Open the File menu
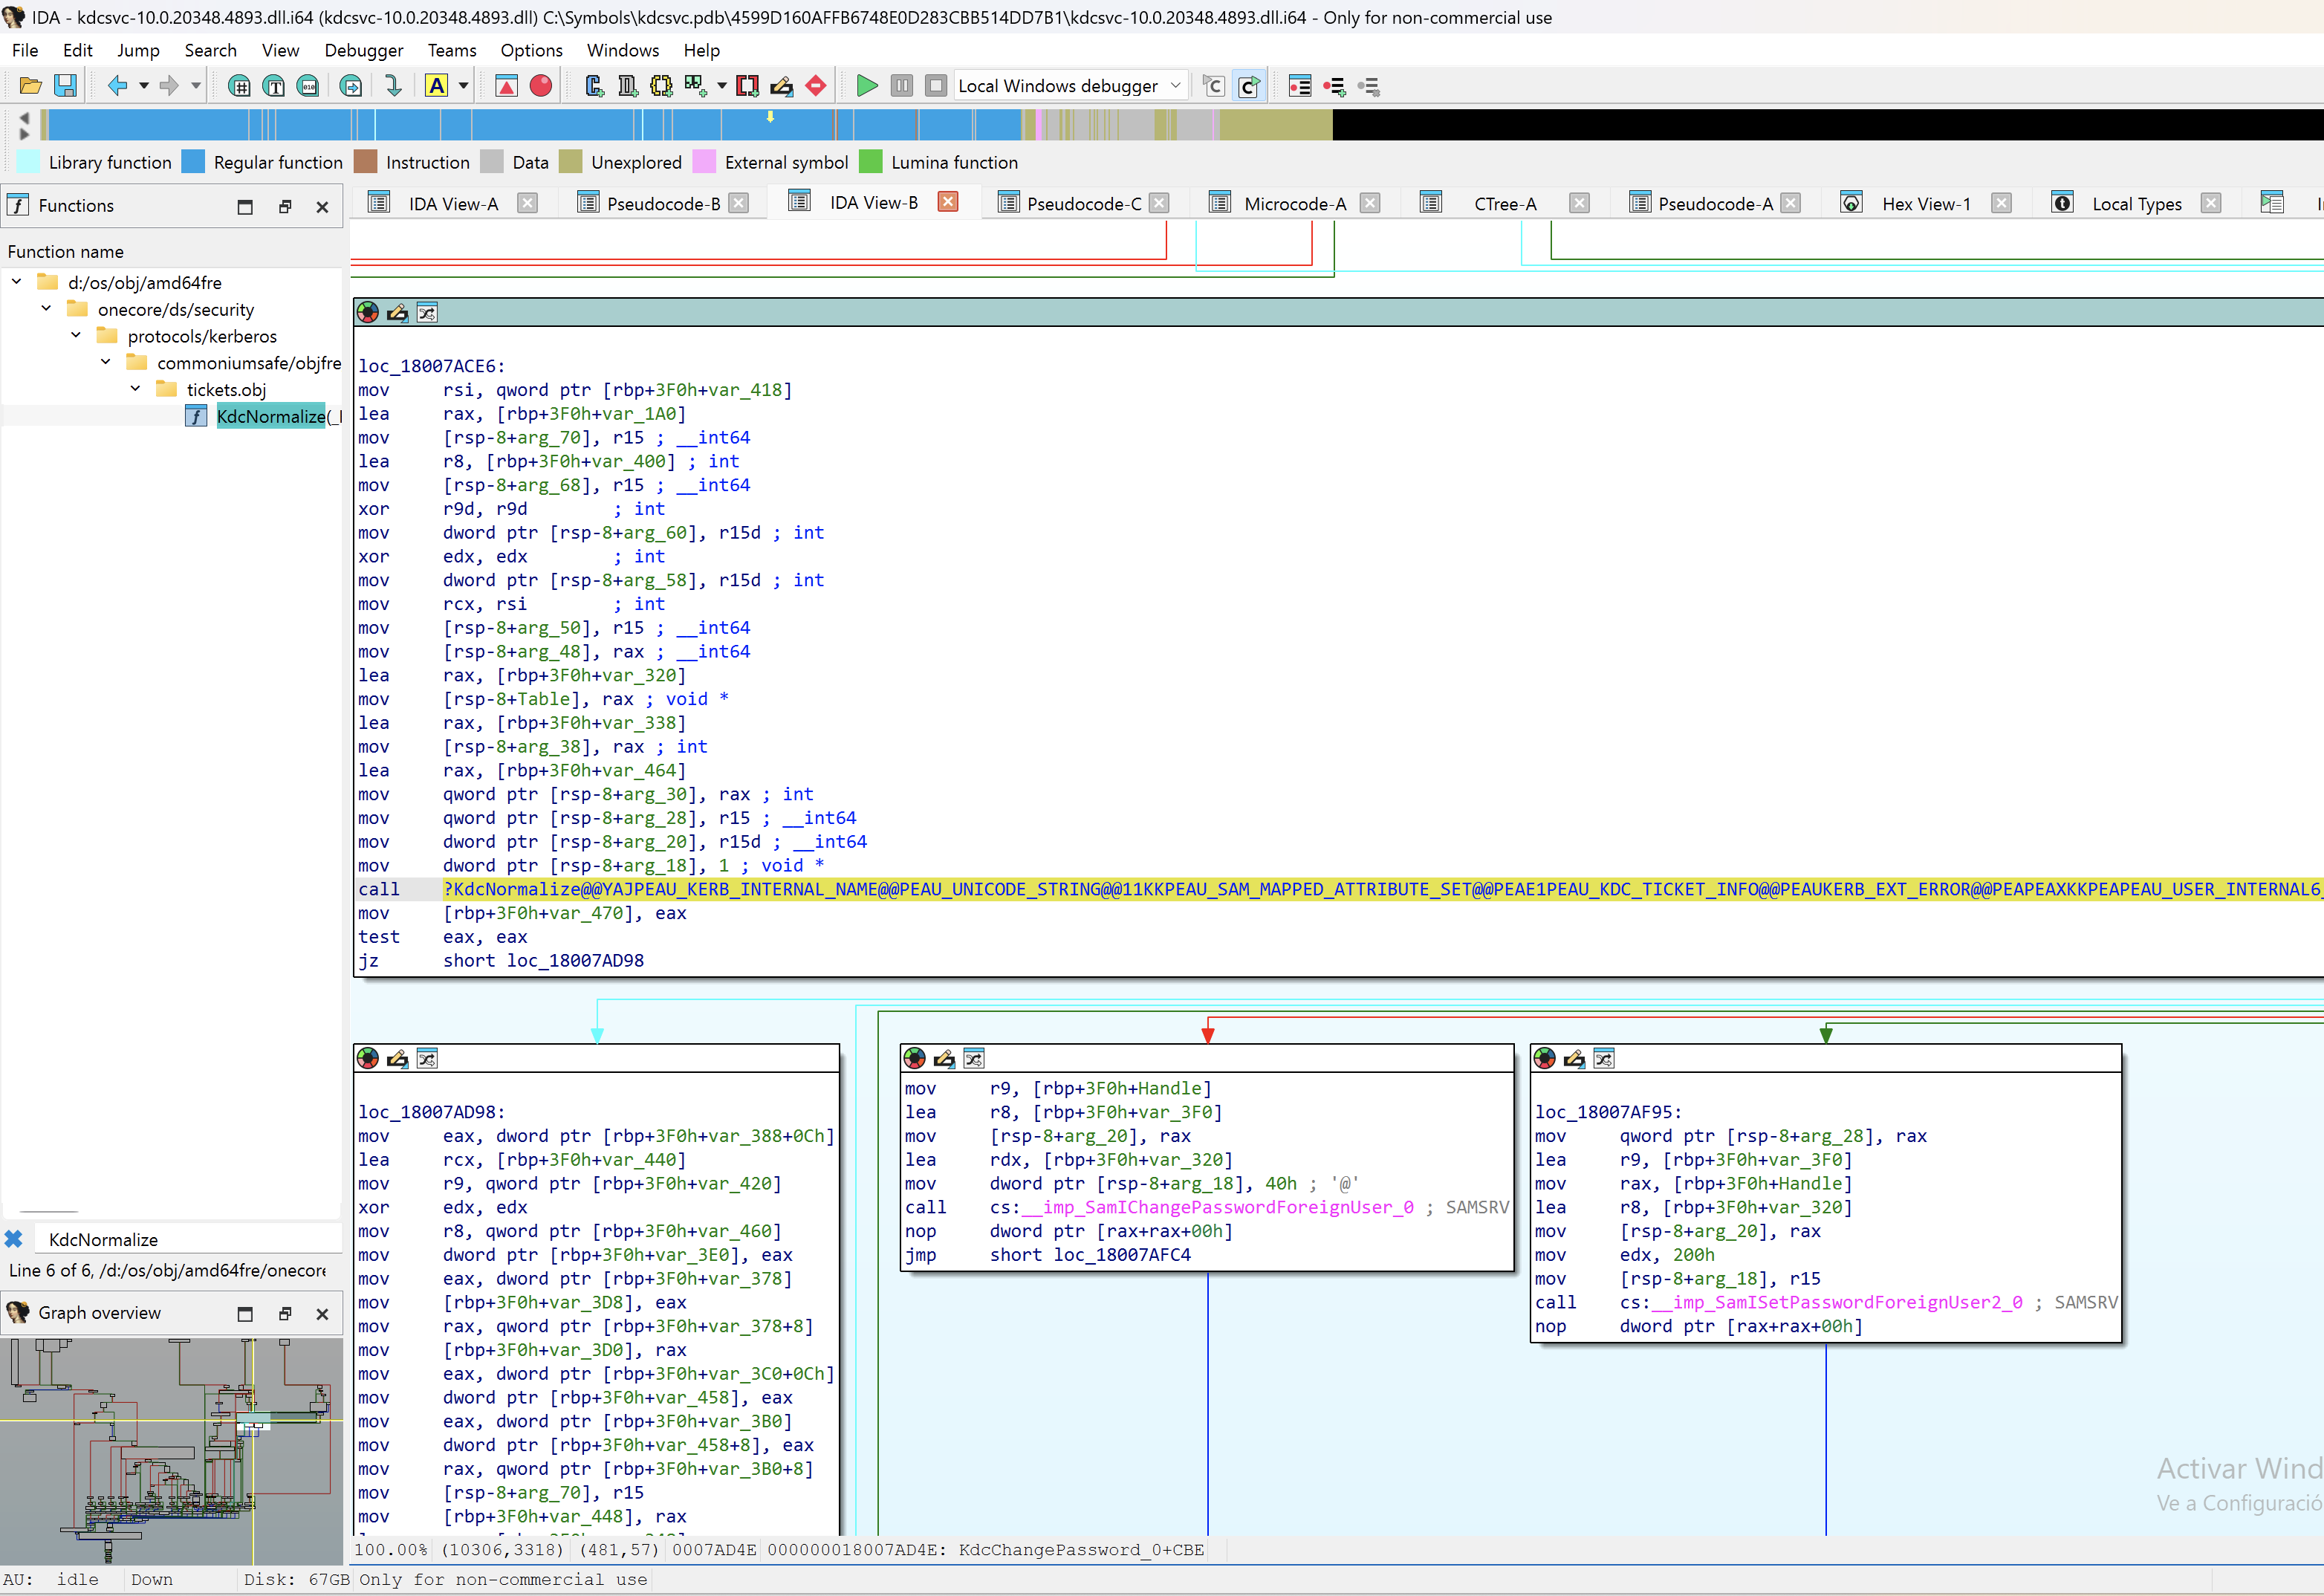The height and width of the screenshot is (1596, 2324). click(25, 50)
